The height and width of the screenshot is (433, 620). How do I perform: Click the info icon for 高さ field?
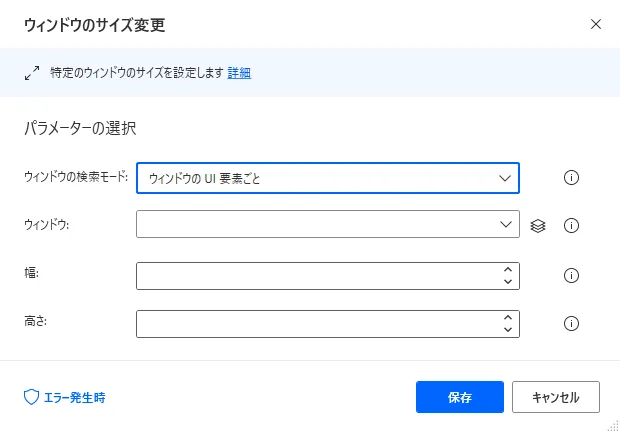tap(572, 324)
